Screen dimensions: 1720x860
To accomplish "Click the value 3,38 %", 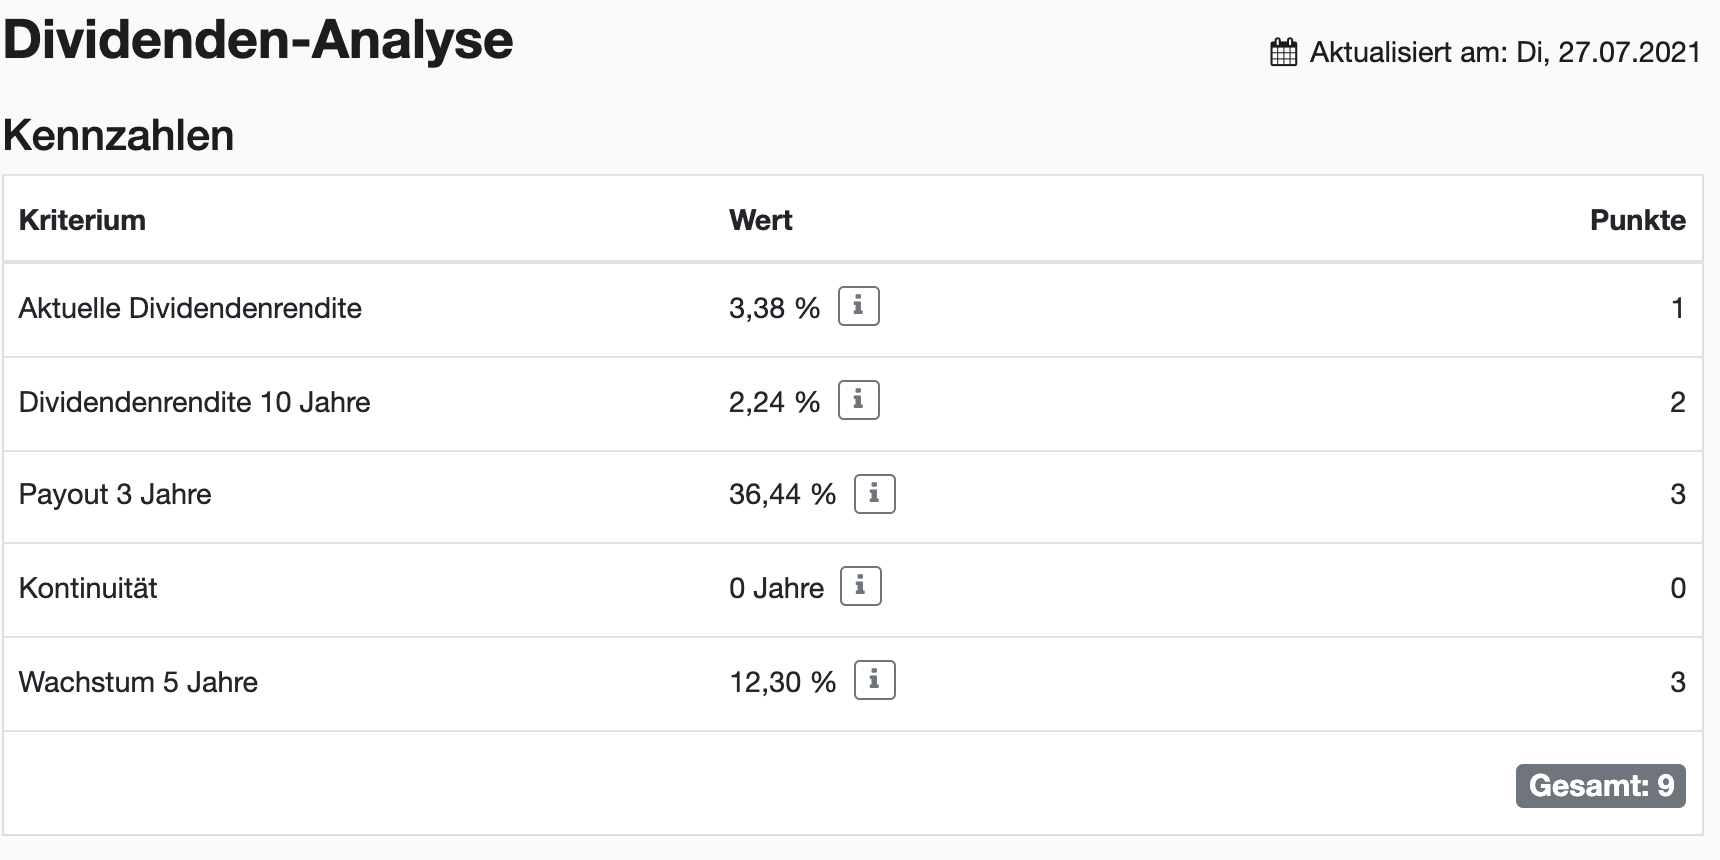I will coord(774,308).
